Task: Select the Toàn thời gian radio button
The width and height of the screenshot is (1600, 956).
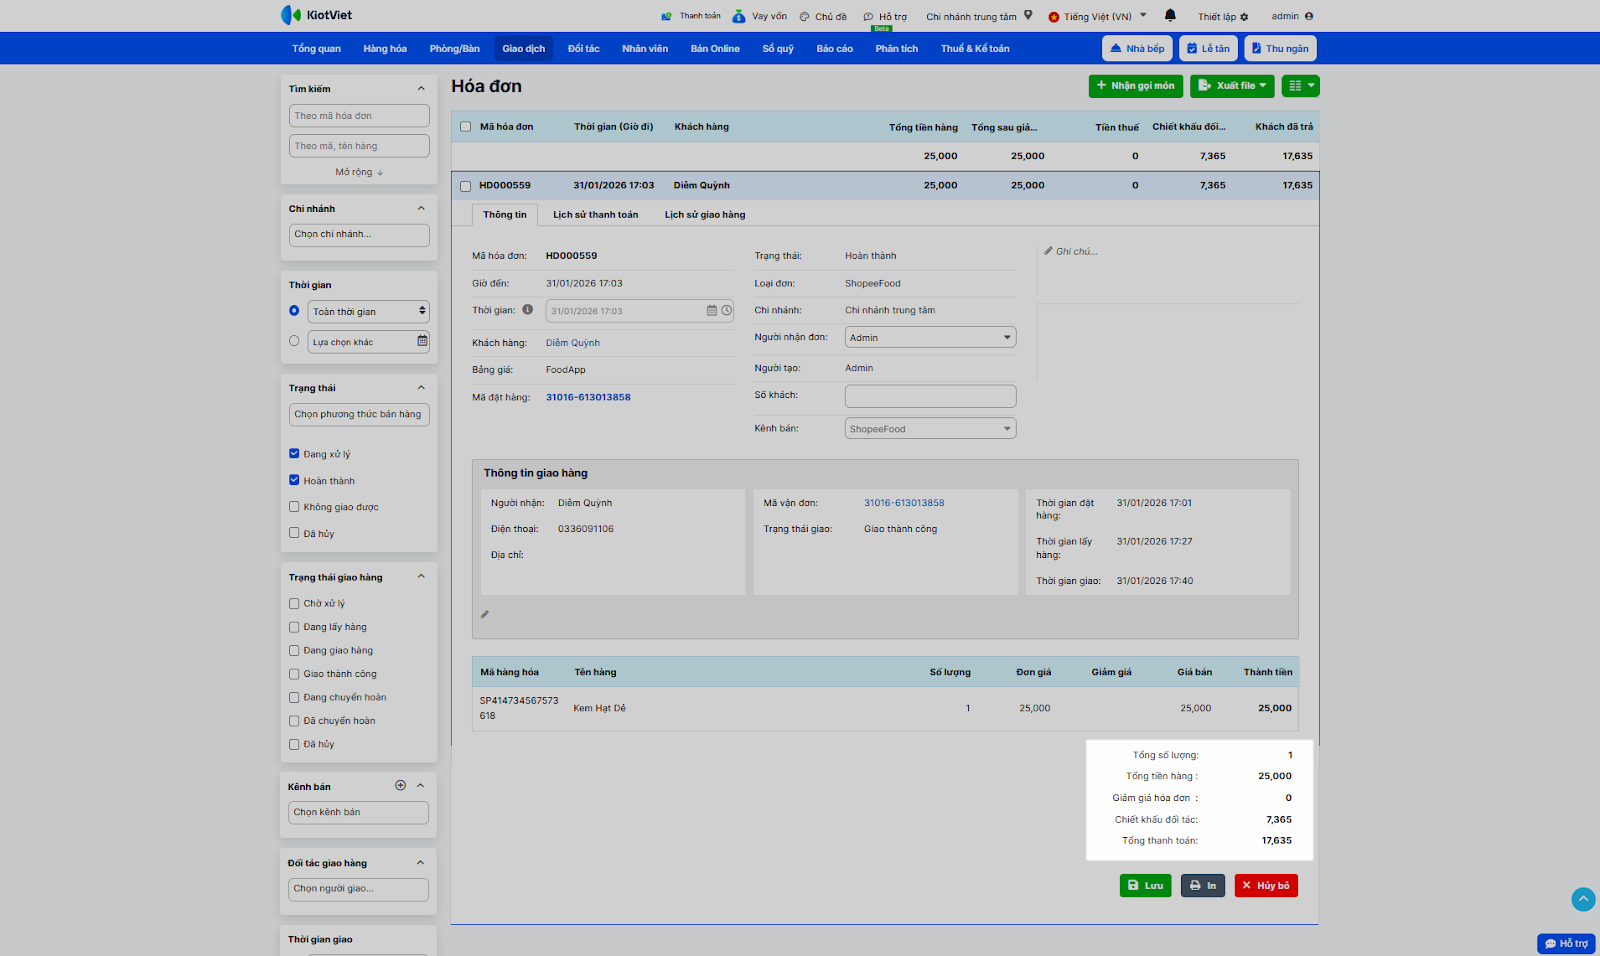Action: coord(294,311)
